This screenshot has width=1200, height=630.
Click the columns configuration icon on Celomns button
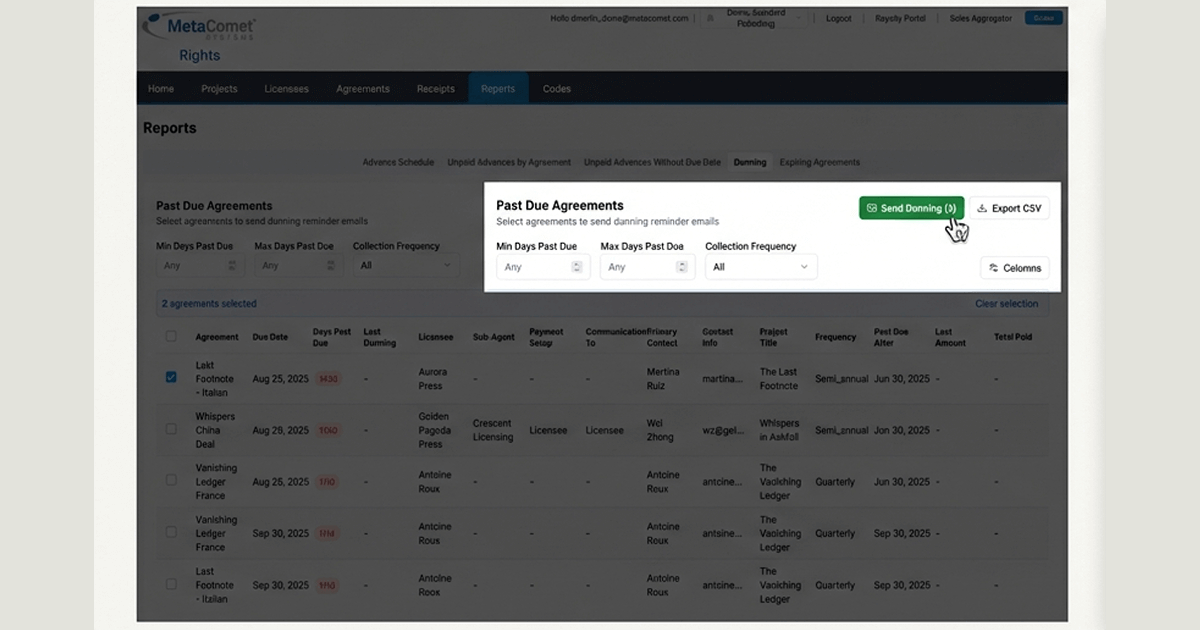[x=994, y=267]
